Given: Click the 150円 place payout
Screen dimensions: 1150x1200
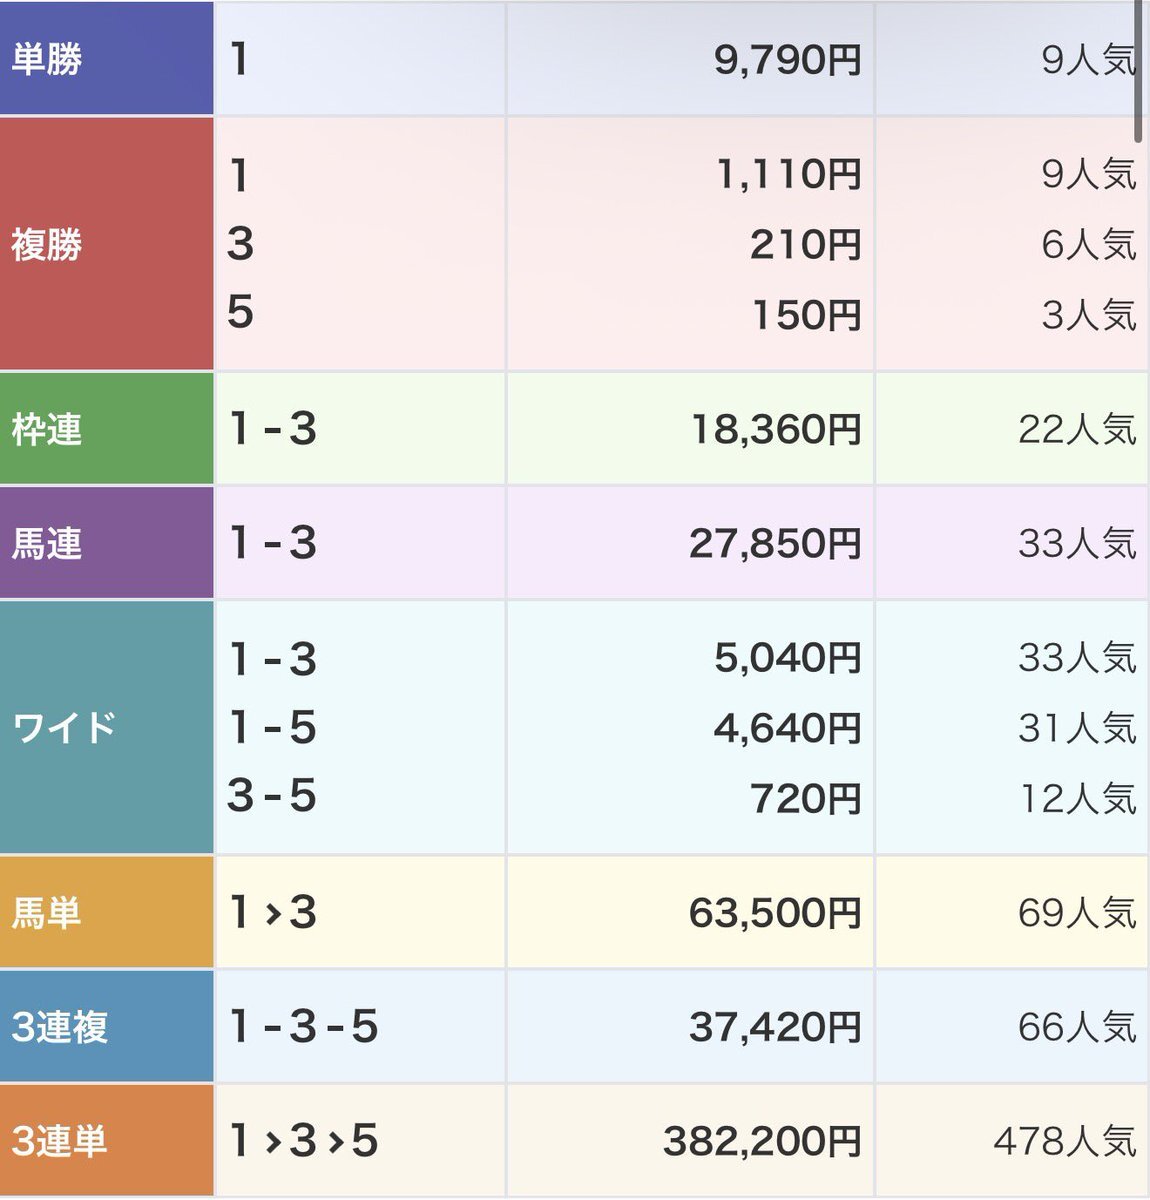Looking at the screenshot, I should [805, 315].
